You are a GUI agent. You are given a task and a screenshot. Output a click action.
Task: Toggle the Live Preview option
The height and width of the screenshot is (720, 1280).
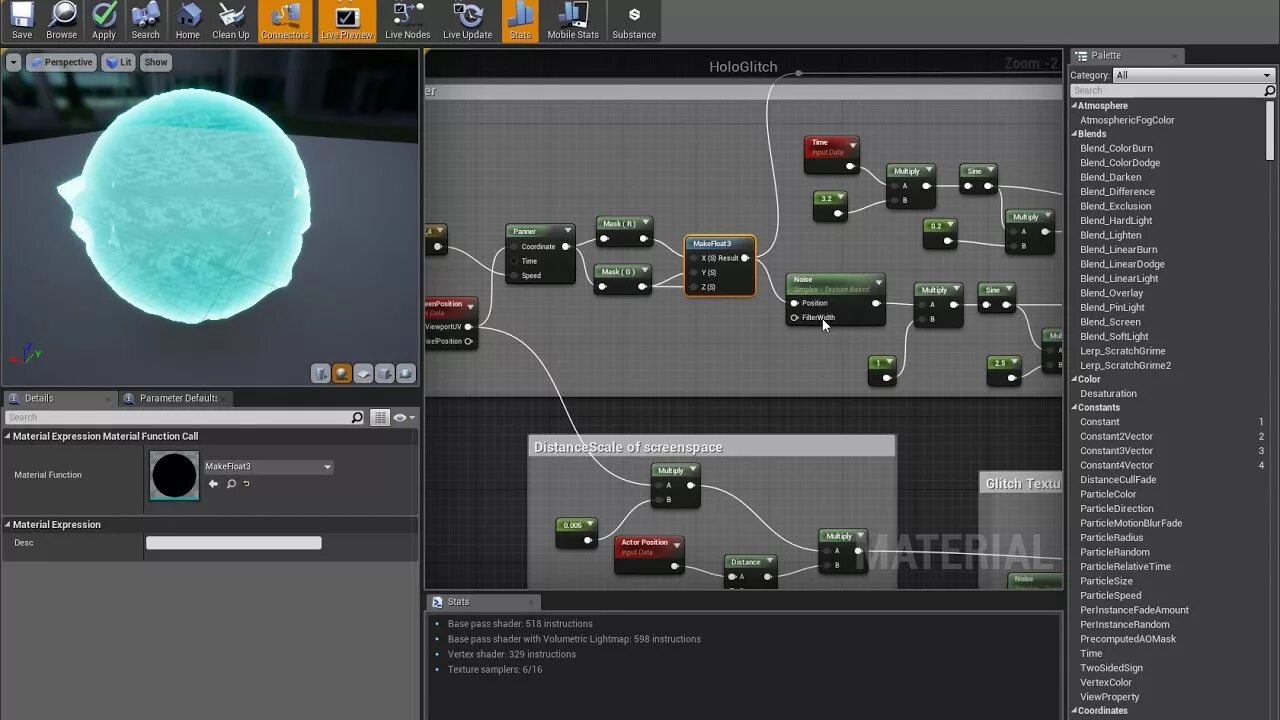click(347, 21)
